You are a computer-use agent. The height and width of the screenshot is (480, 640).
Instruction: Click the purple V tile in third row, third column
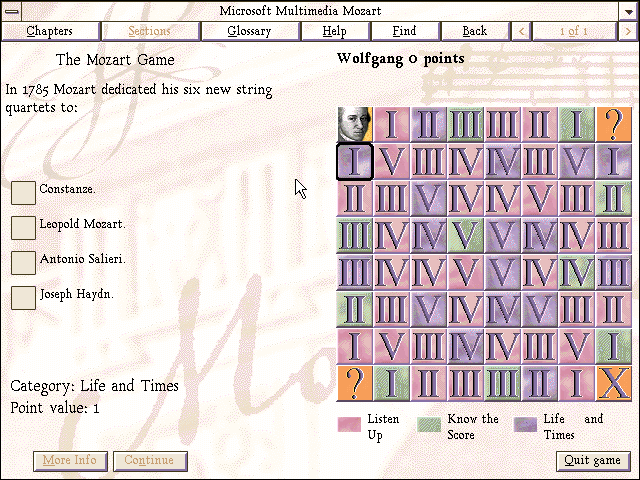click(x=429, y=198)
